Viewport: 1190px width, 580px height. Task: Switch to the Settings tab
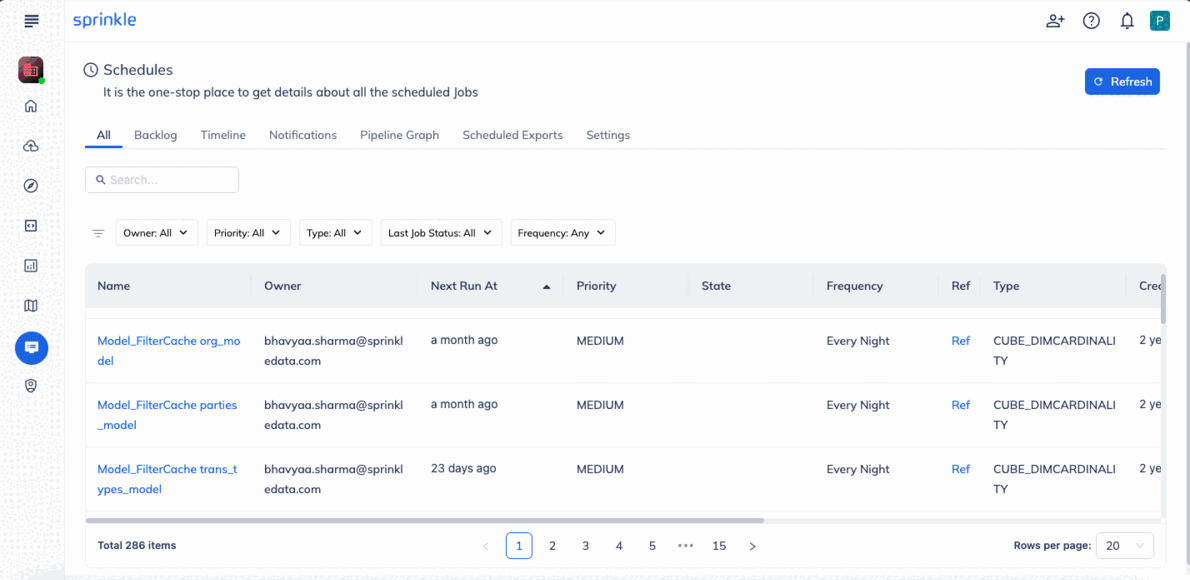pyautogui.click(x=608, y=135)
